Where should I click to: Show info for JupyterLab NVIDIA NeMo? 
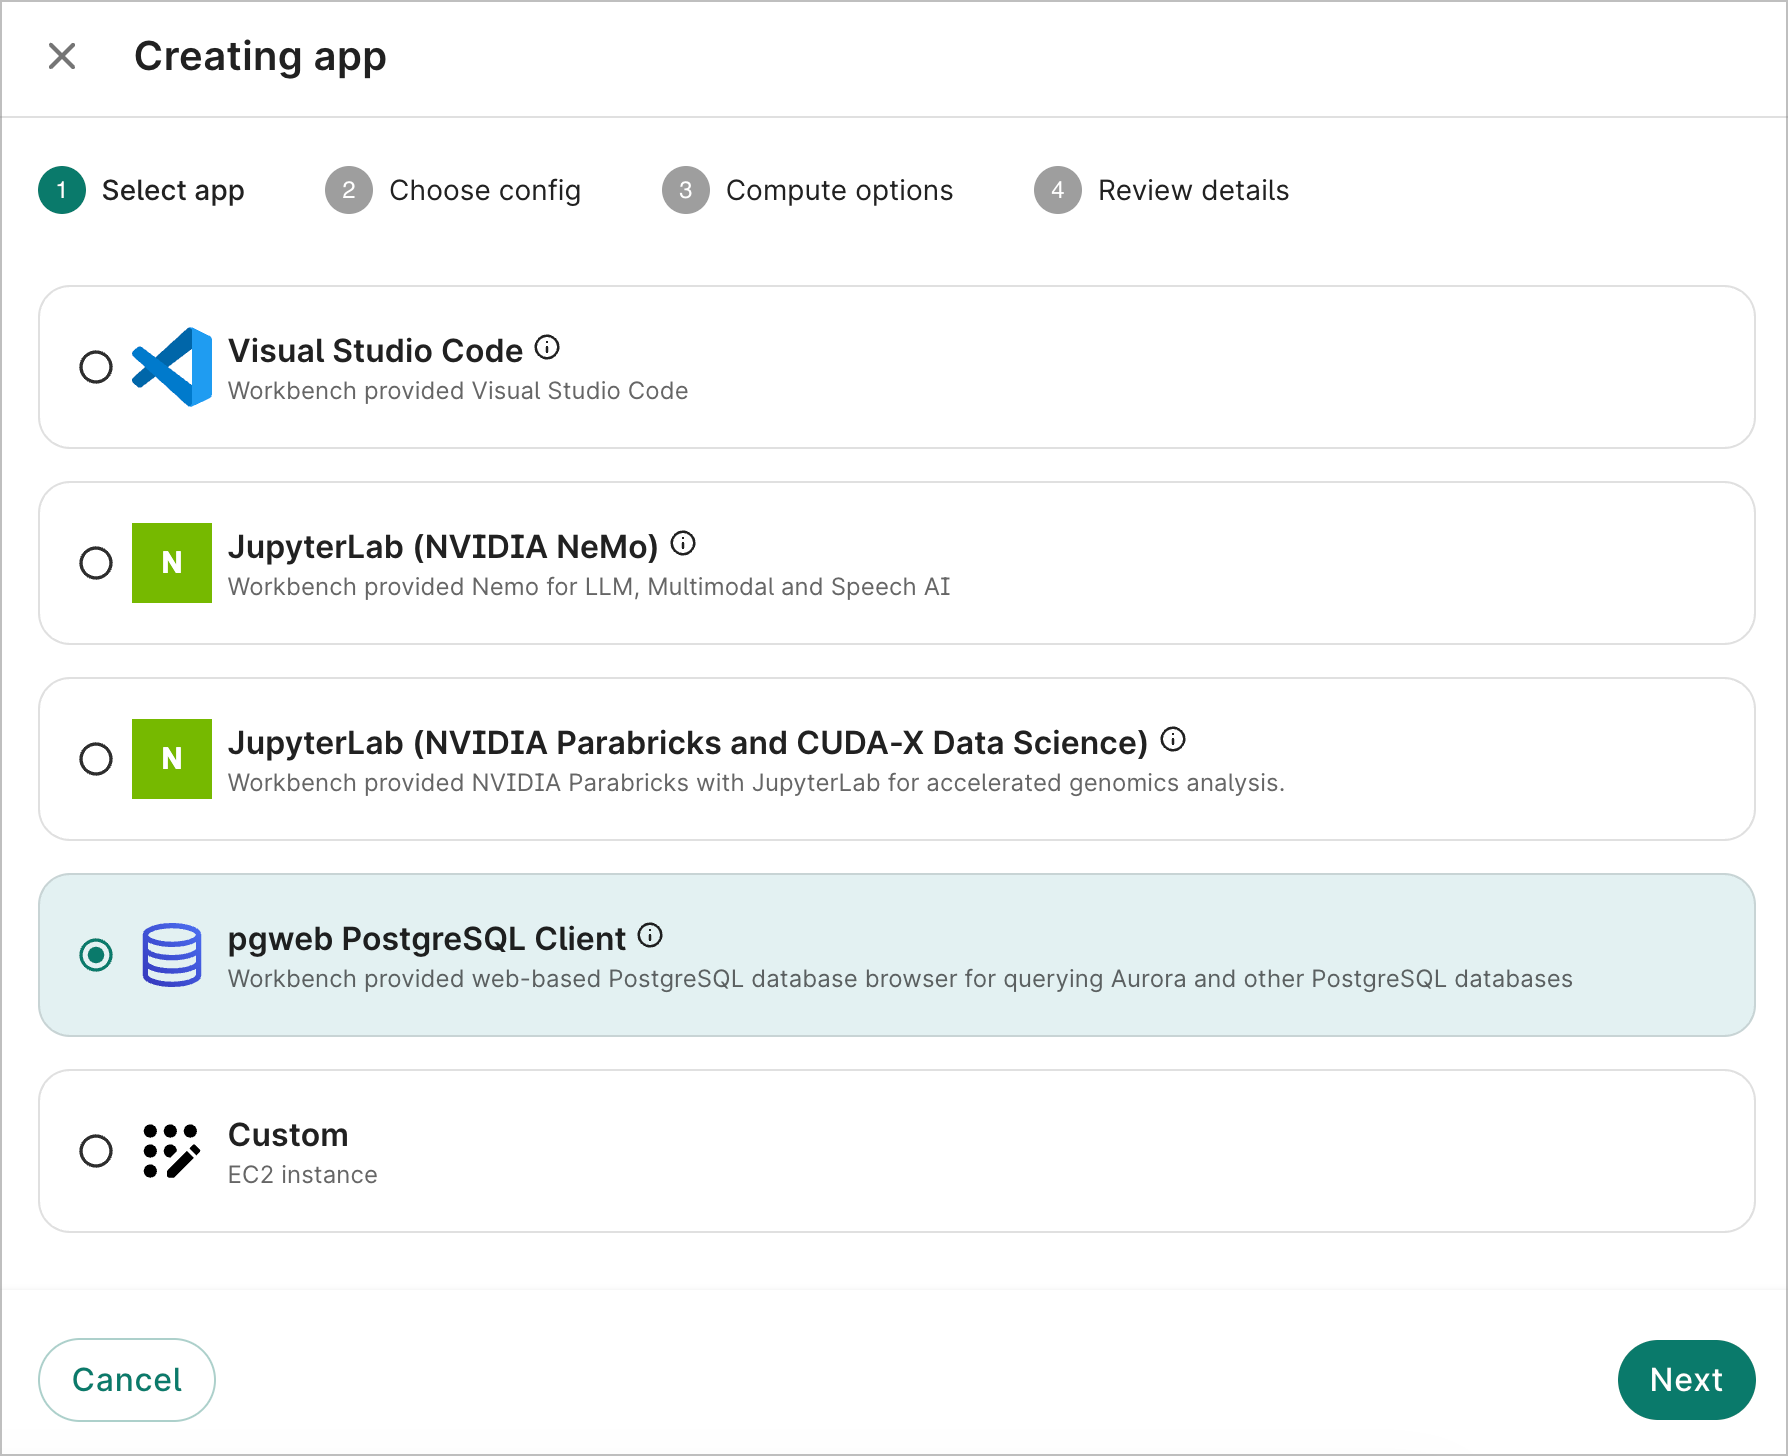pyautogui.click(x=683, y=543)
